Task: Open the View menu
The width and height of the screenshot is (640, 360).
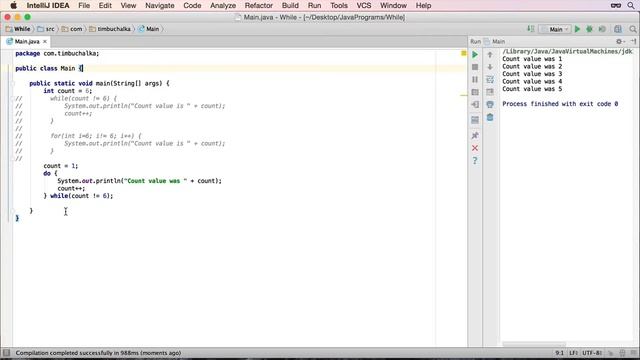Action: point(128,6)
